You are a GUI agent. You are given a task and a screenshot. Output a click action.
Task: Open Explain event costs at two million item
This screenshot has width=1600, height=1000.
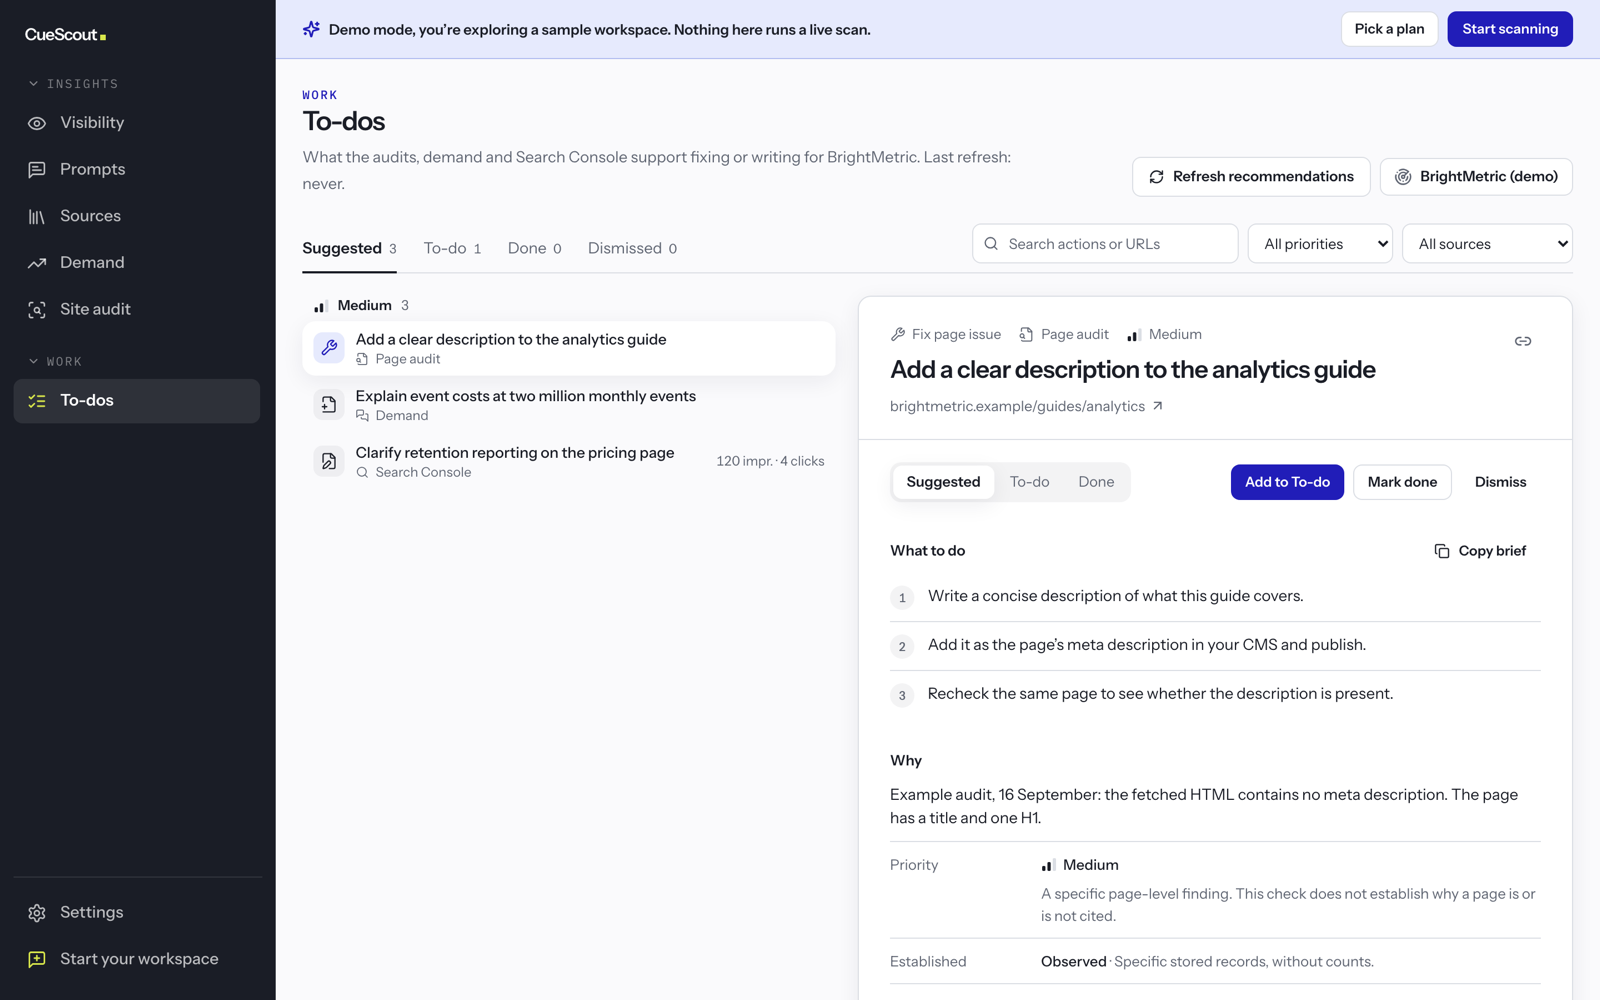569,405
